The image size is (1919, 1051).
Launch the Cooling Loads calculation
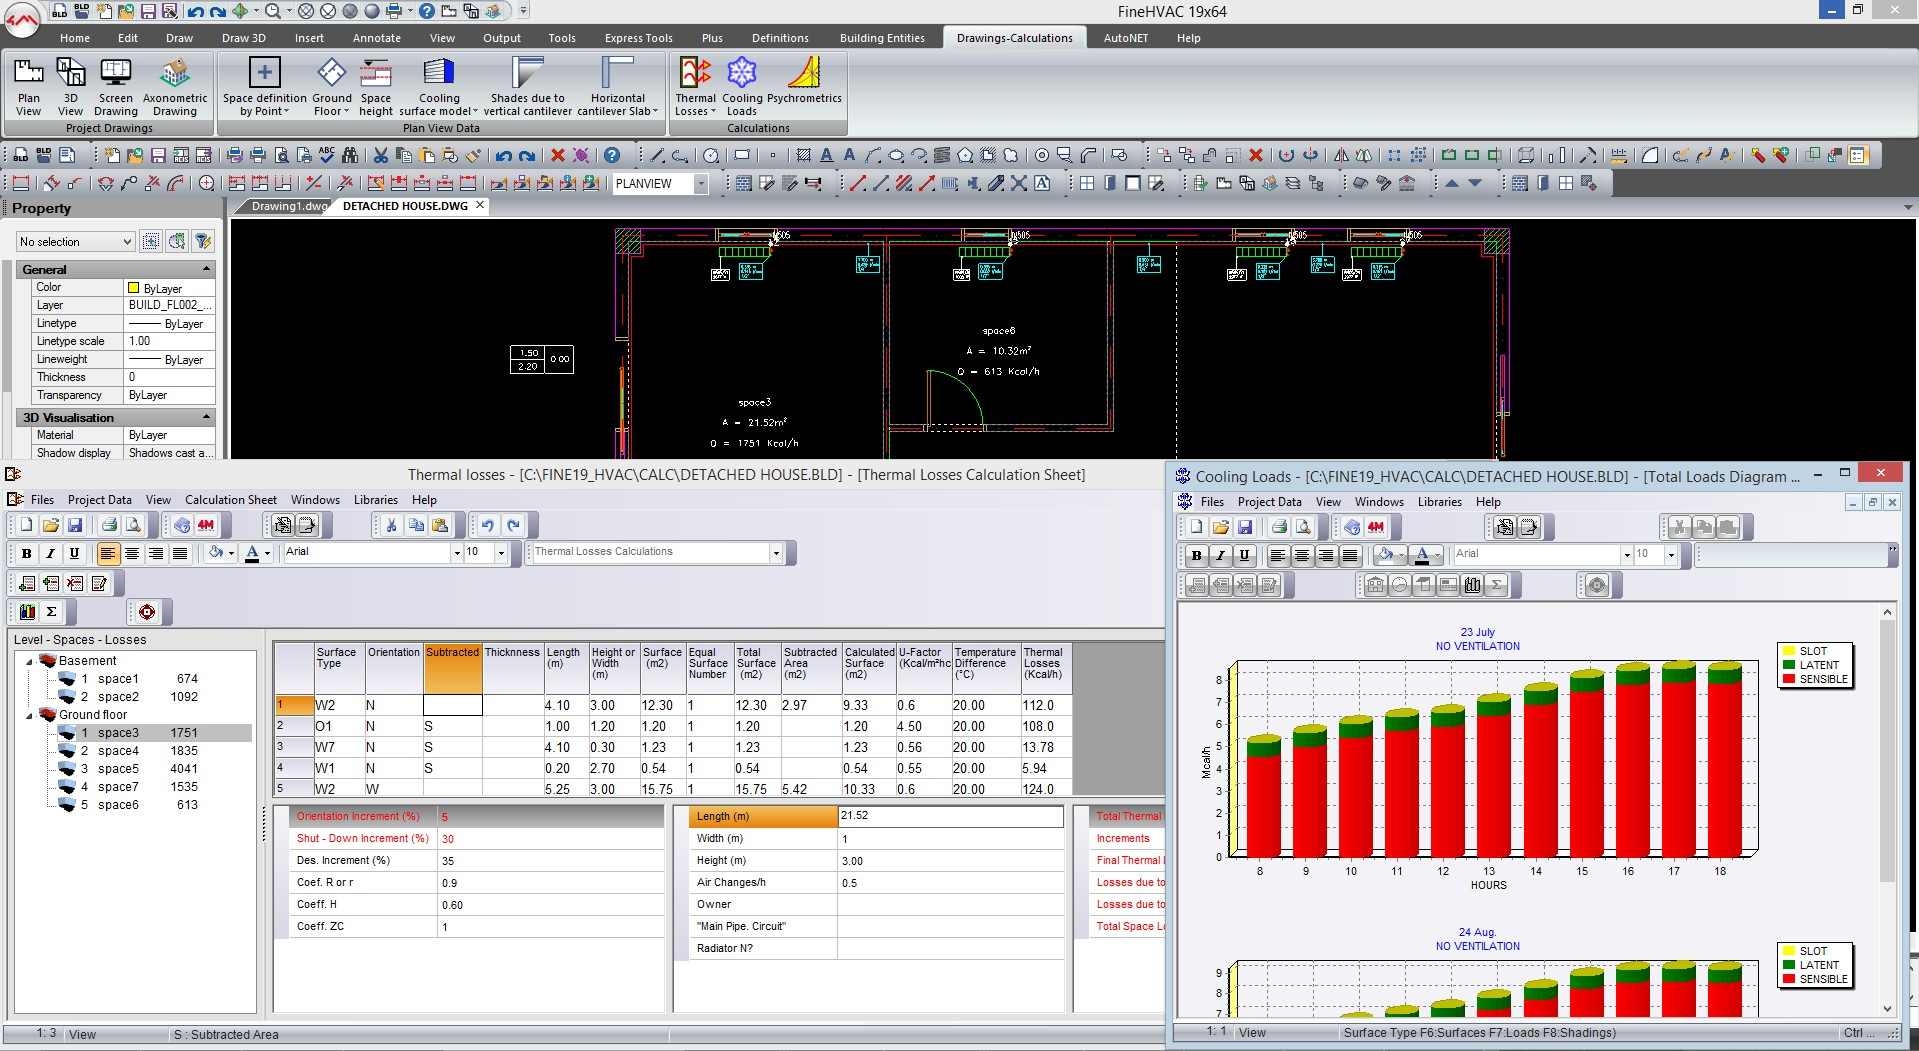(742, 85)
